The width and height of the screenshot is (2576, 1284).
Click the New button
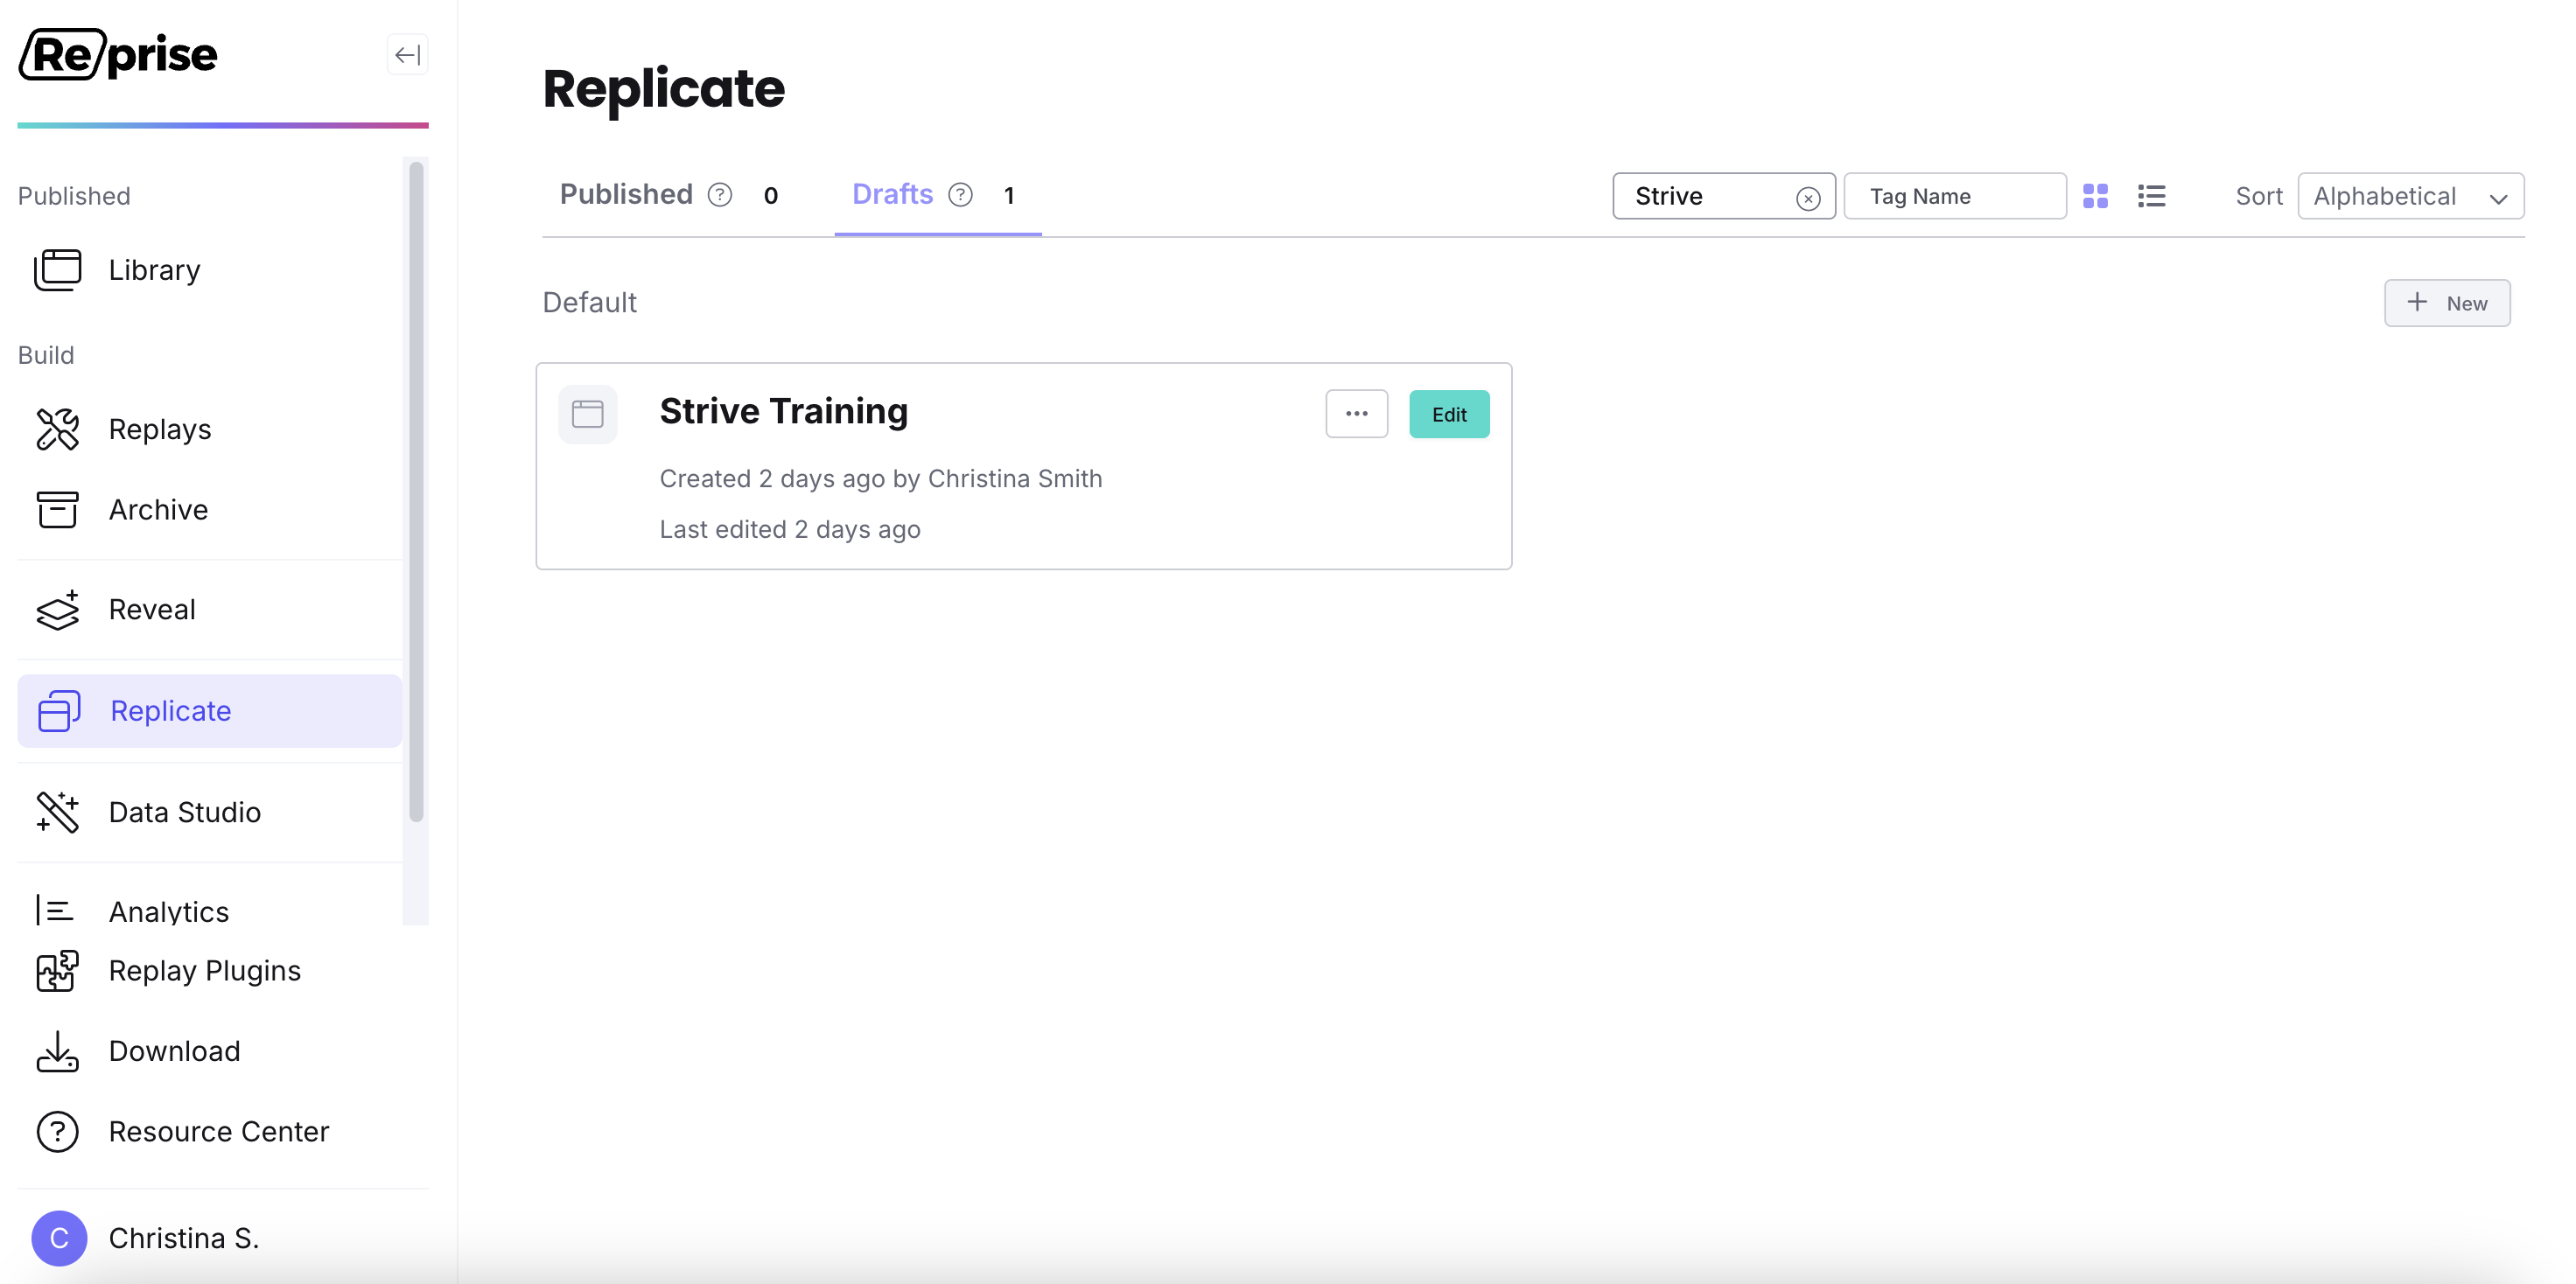click(2447, 303)
